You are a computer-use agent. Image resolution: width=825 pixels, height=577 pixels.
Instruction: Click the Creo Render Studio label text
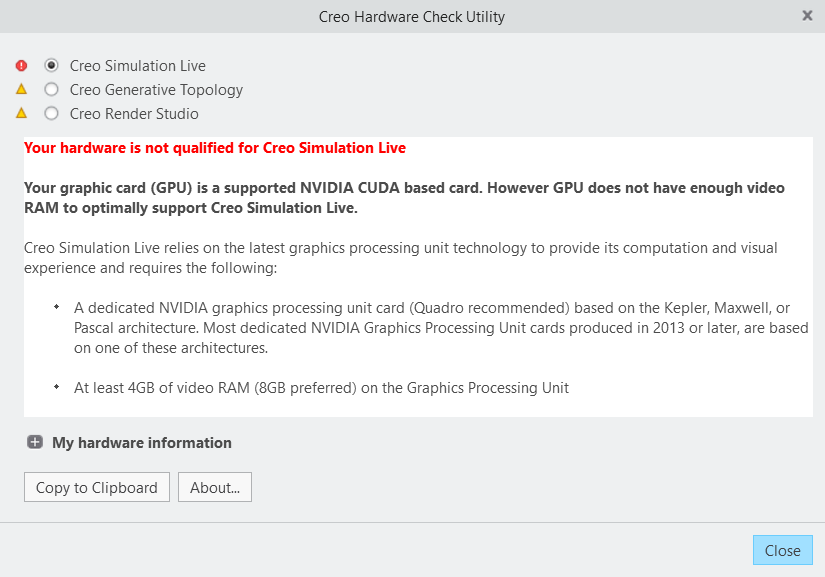coord(134,114)
